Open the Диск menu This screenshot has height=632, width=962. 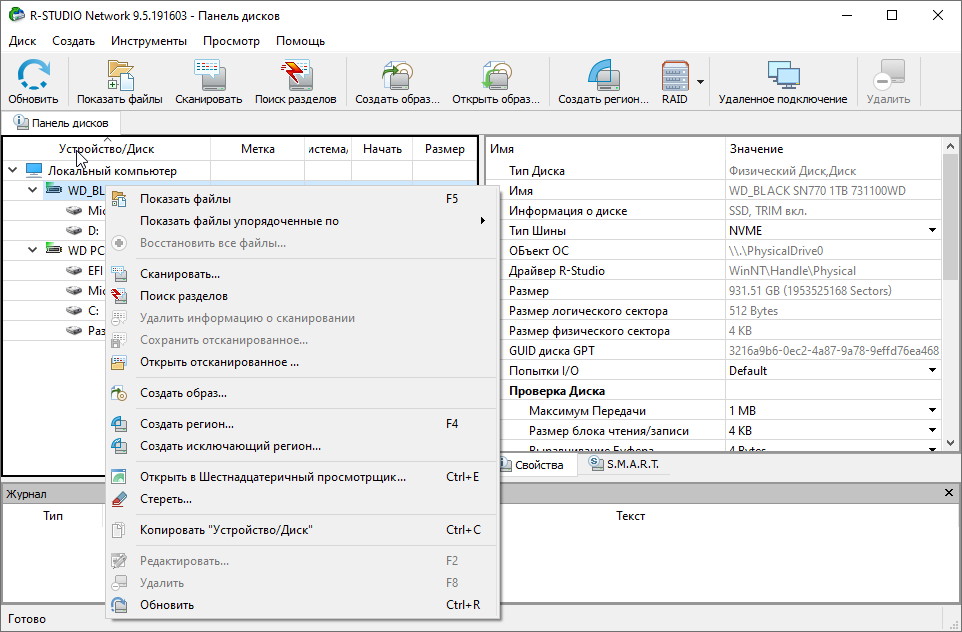[23, 41]
